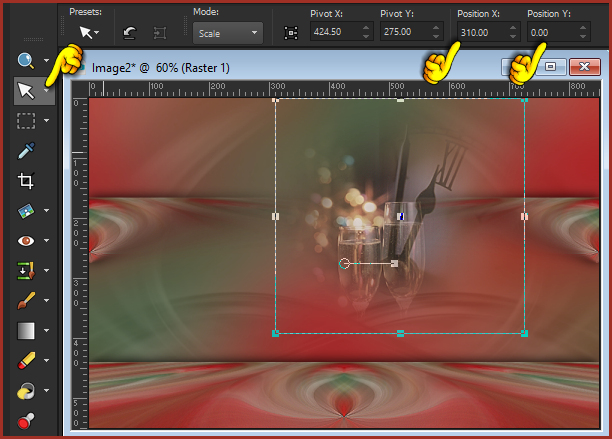Click the Image2 window title bar
Screen dimensions: 612x439
[250, 68]
